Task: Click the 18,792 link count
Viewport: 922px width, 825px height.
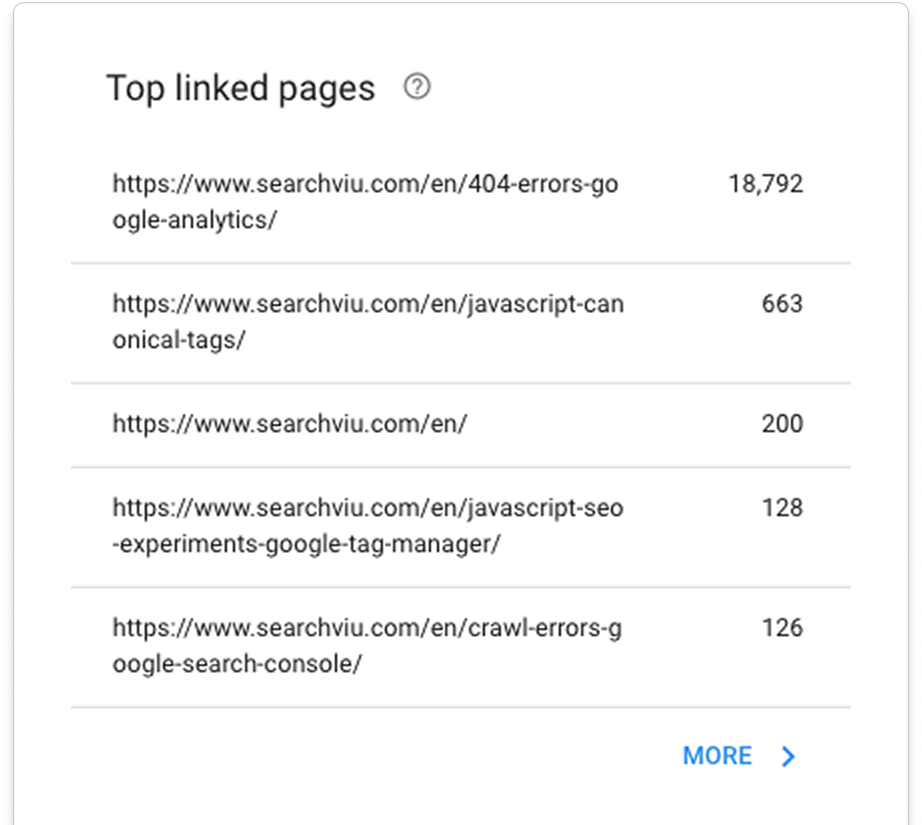Action: (x=765, y=184)
